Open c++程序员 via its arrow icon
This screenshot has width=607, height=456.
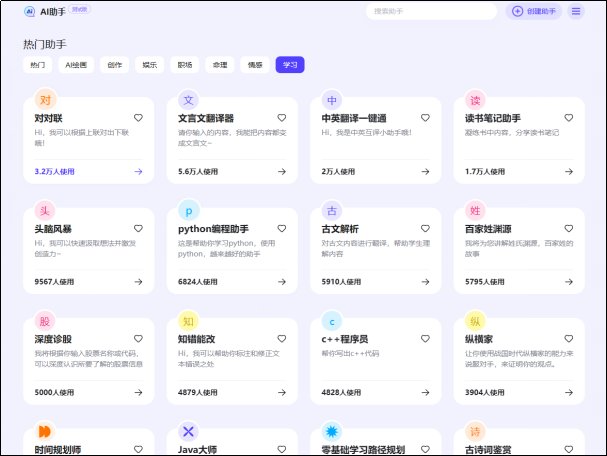pyautogui.click(x=425, y=393)
